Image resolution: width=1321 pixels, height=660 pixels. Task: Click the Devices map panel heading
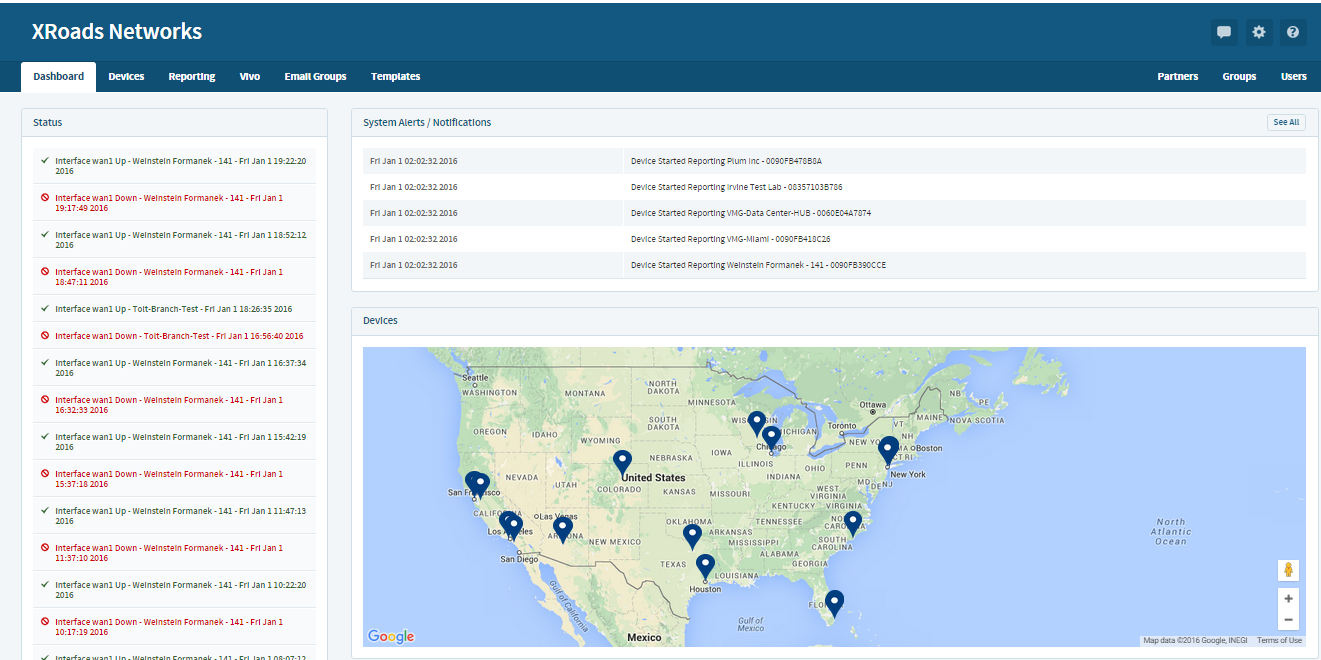pos(380,320)
